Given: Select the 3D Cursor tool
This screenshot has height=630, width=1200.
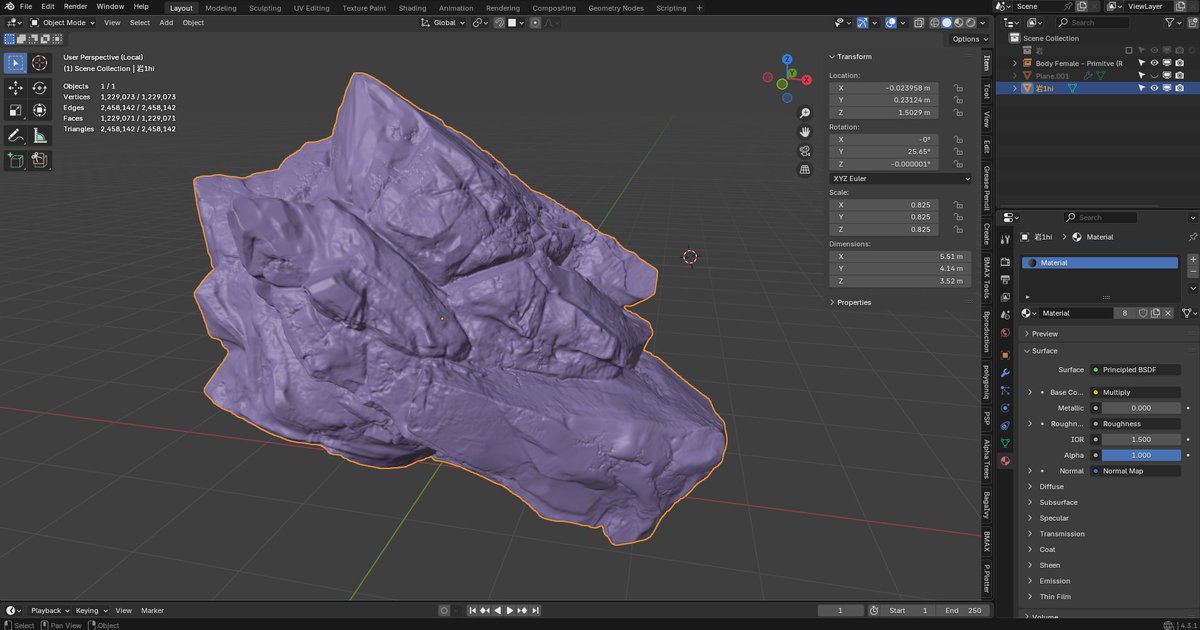Looking at the screenshot, I should click(x=39, y=63).
